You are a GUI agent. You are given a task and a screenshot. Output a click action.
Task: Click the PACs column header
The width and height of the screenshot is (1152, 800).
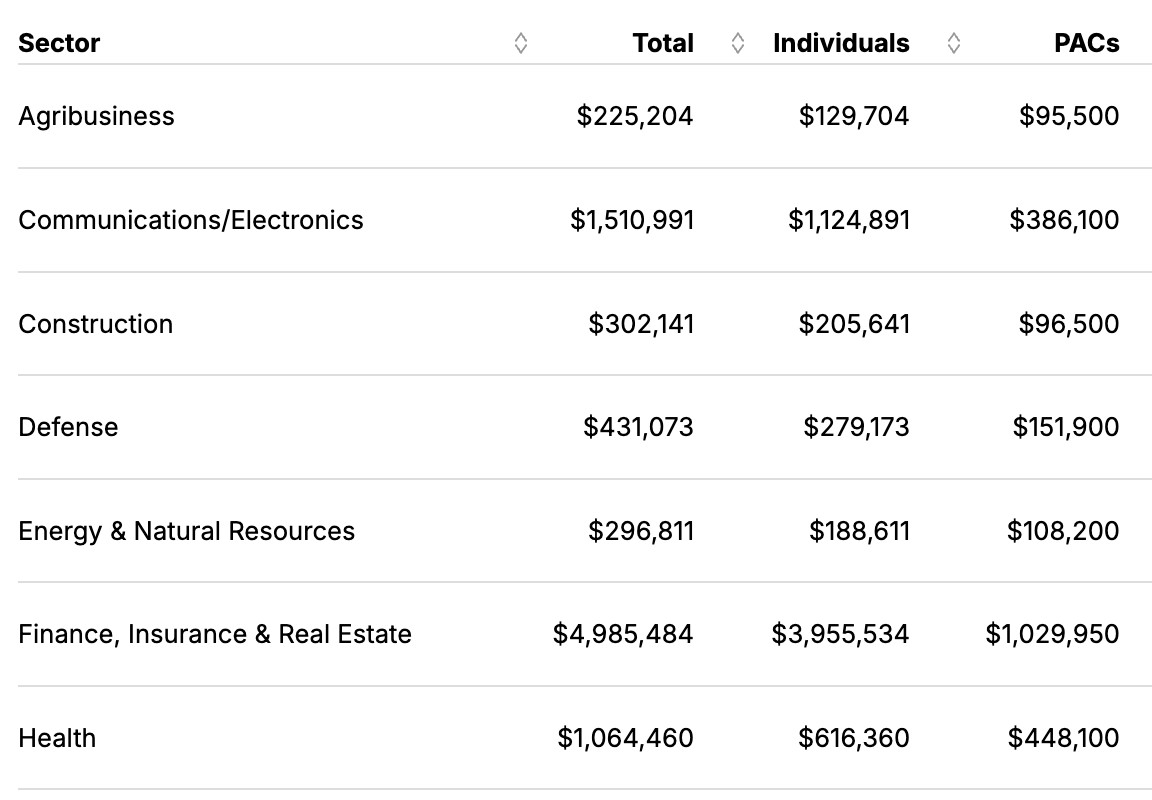point(1087,43)
